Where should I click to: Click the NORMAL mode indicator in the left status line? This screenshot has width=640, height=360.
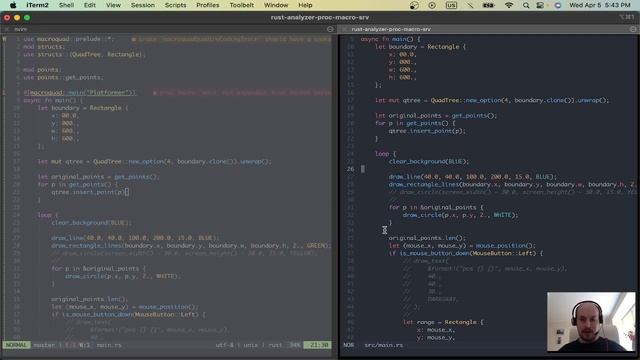click(16, 345)
